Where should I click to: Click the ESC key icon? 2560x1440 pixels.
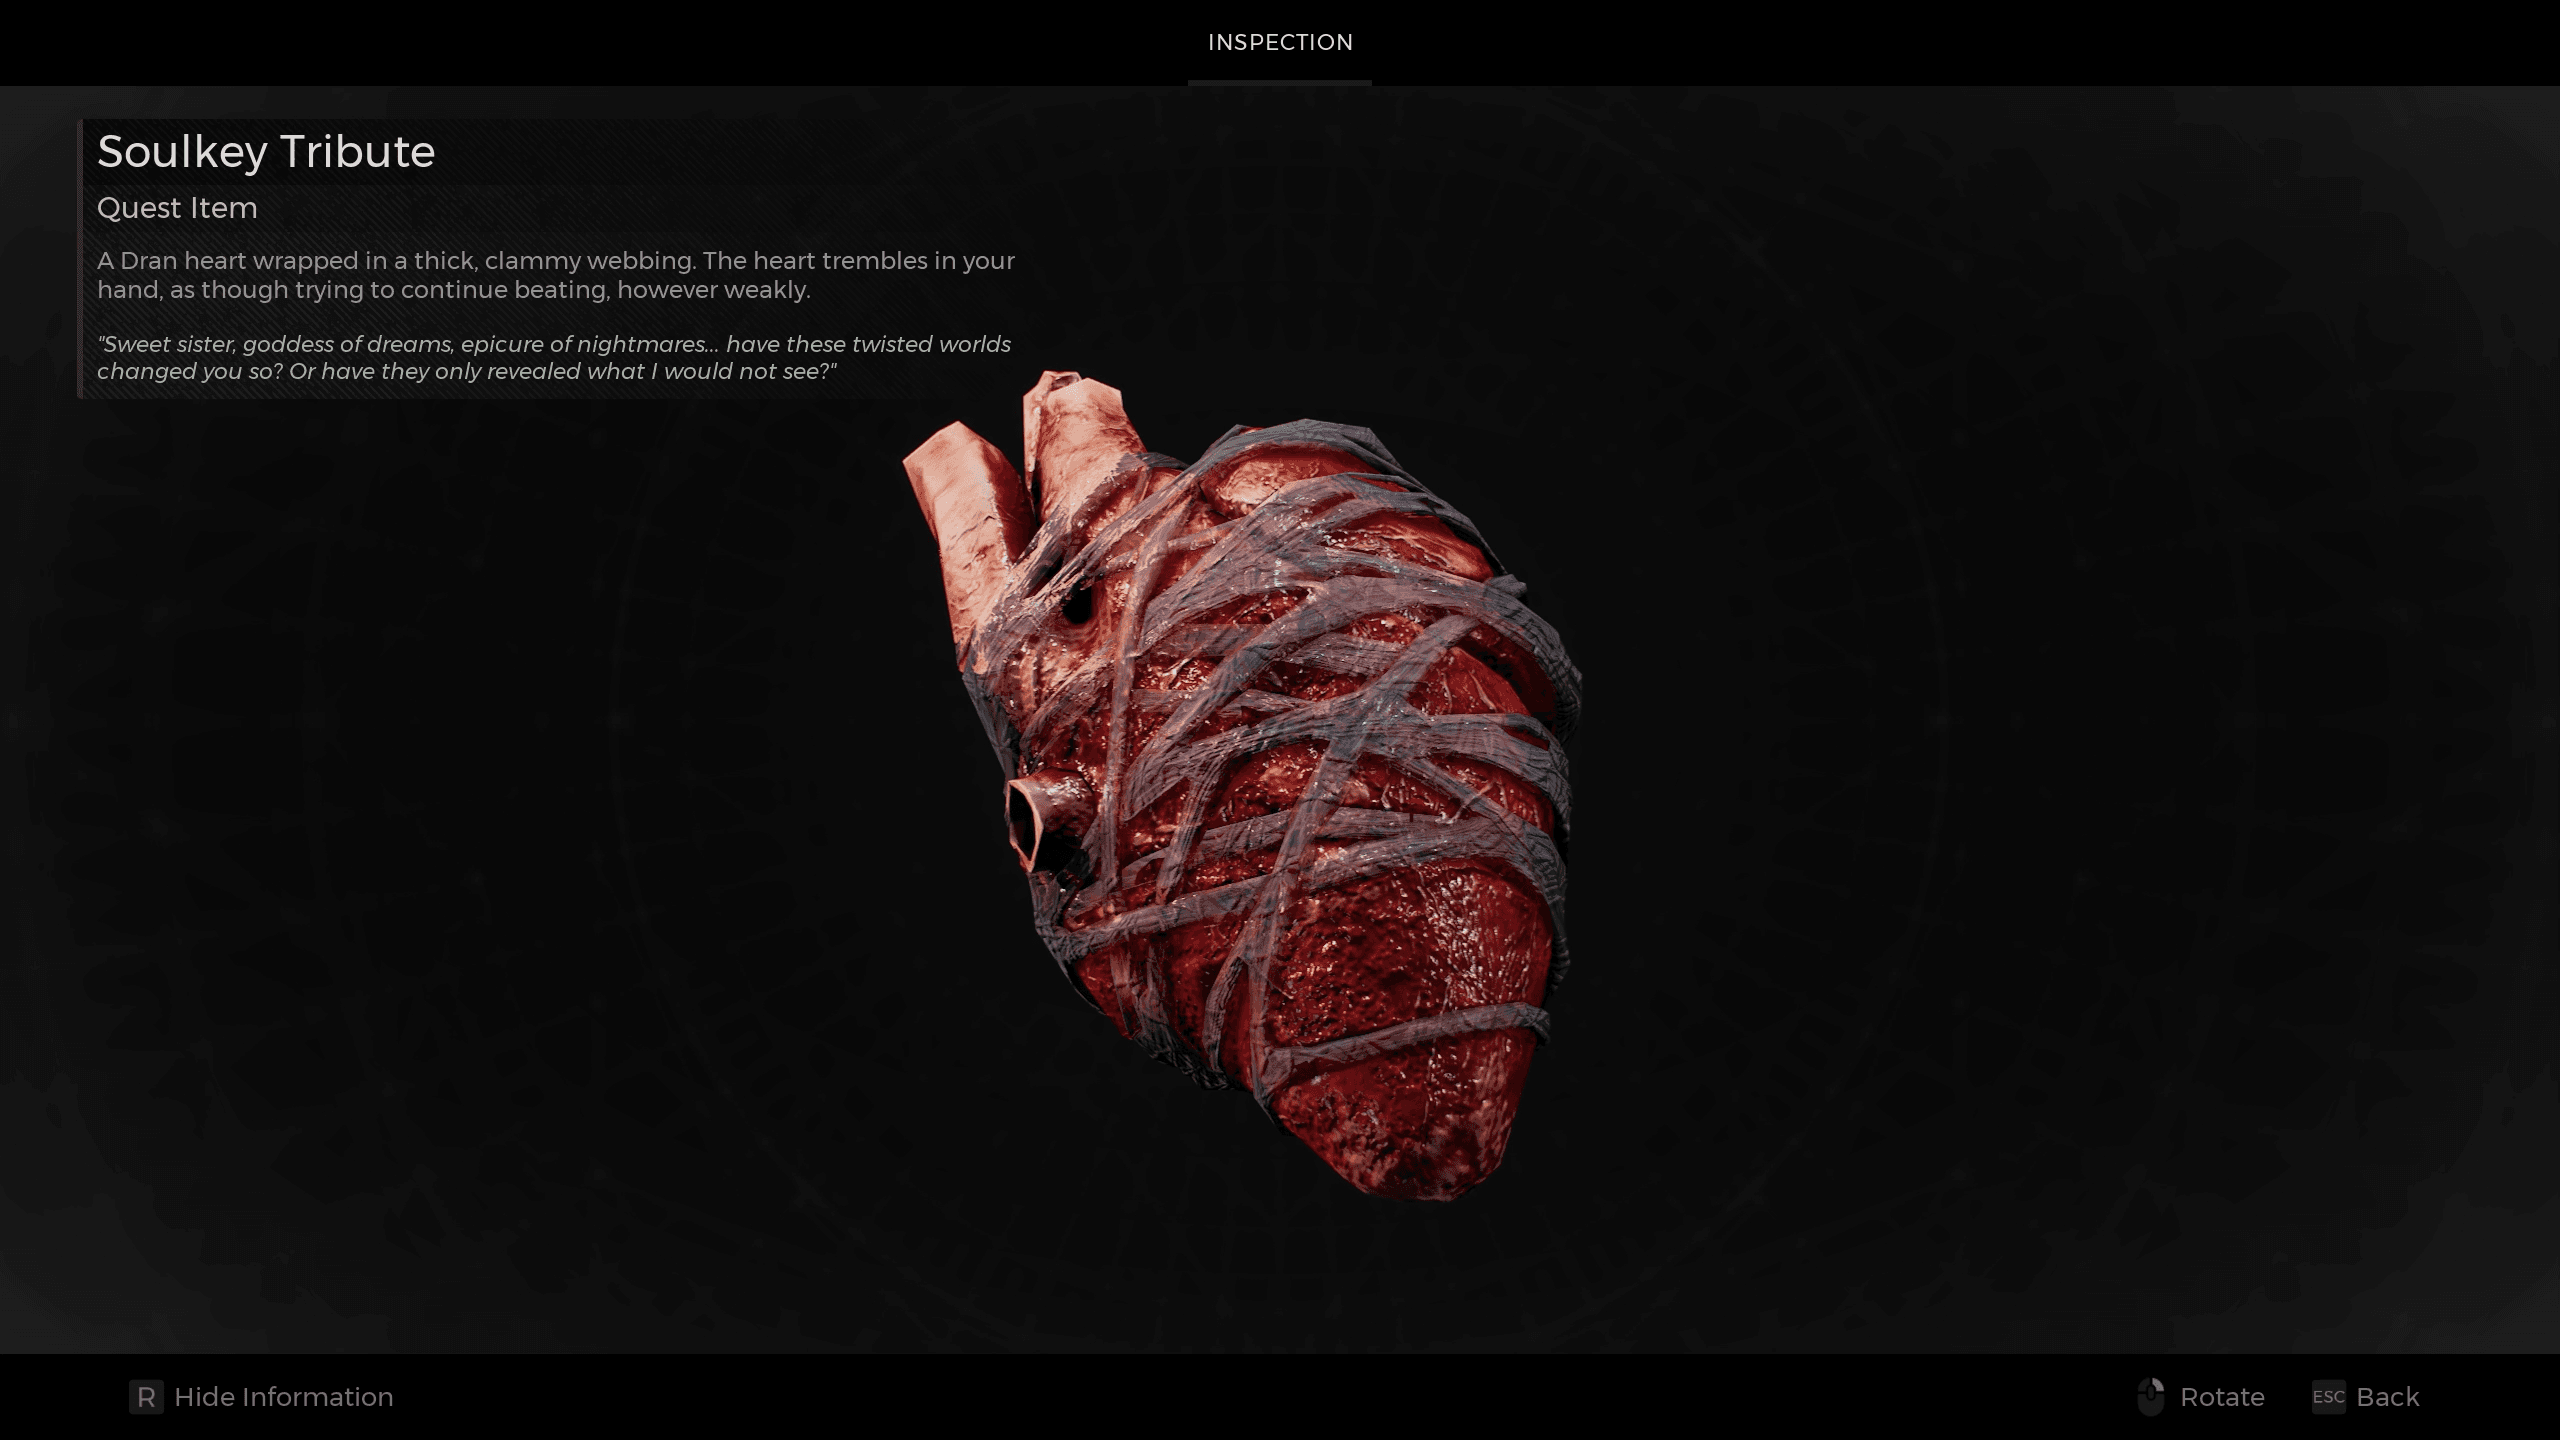click(x=2328, y=1397)
